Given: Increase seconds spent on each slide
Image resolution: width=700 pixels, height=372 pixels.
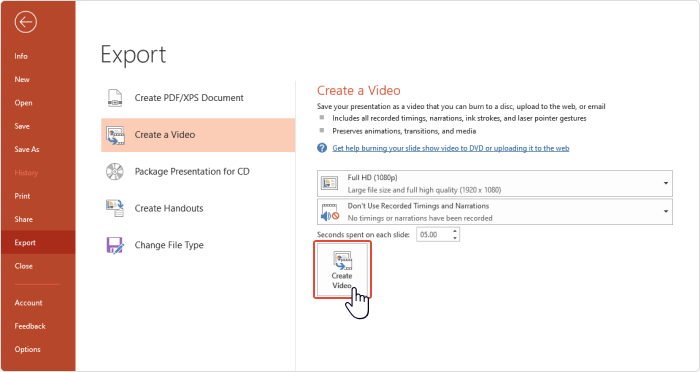Looking at the screenshot, I should click(455, 231).
